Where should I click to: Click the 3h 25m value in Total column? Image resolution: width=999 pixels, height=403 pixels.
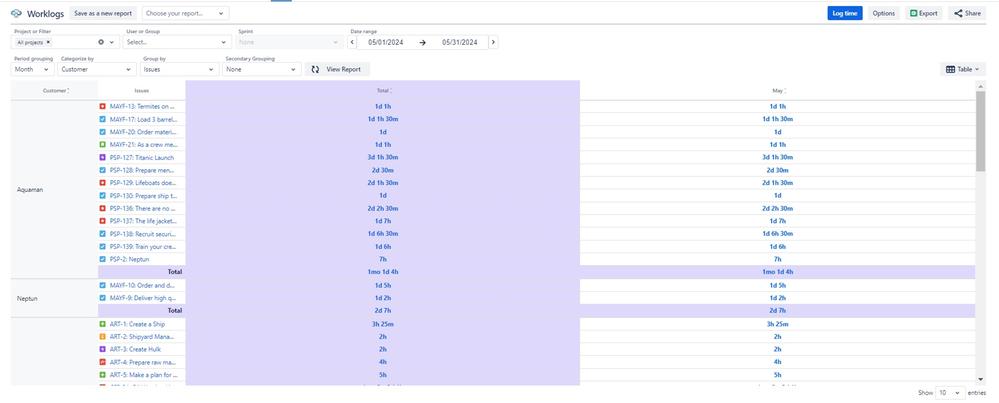(x=383, y=324)
